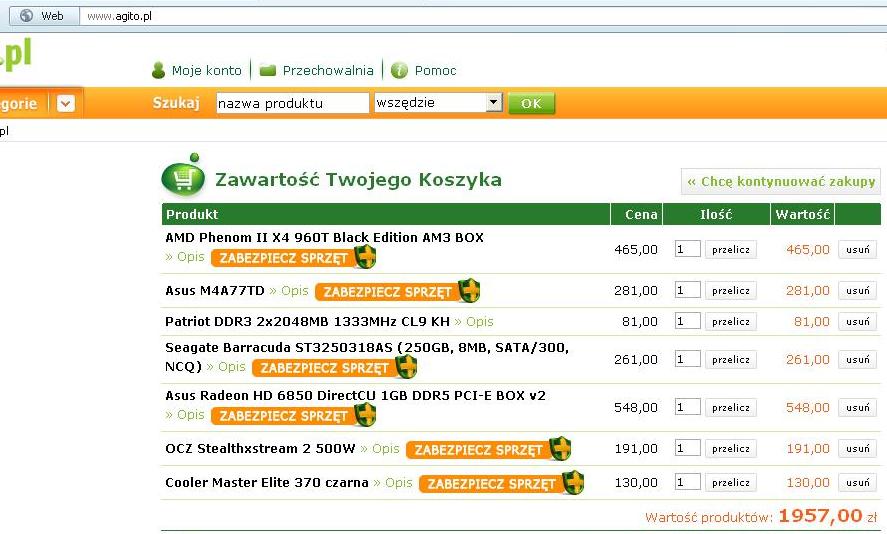Open Opis link for OCZ Stealthxstream
The height and width of the screenshot is (534, 887).
pos(380,449)
